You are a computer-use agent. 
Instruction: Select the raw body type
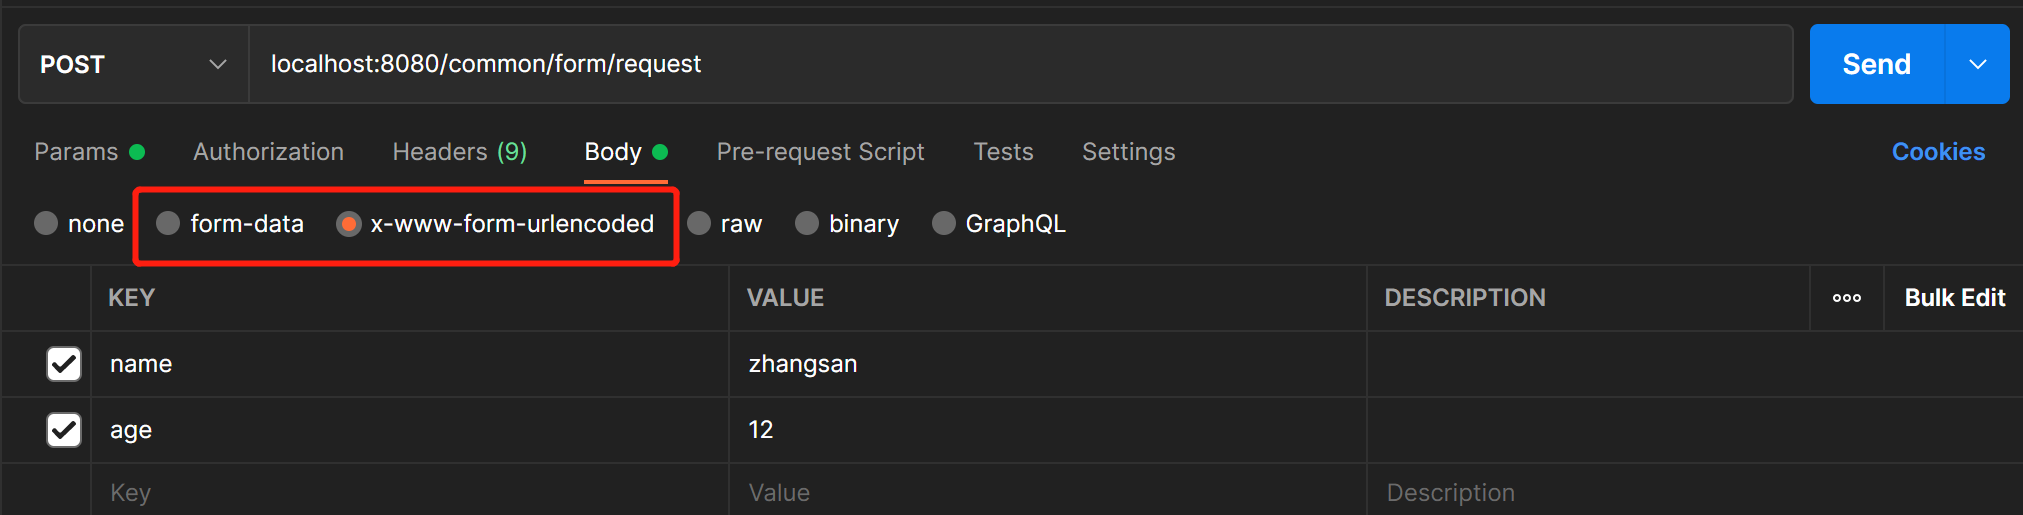[x=699, y=223]
